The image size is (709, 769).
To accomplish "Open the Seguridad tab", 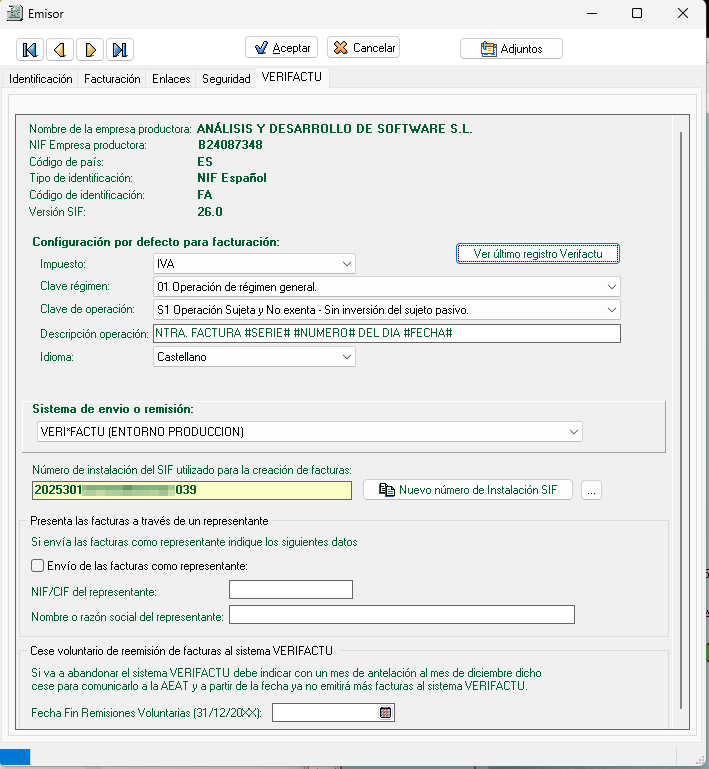I will point(226,79).
